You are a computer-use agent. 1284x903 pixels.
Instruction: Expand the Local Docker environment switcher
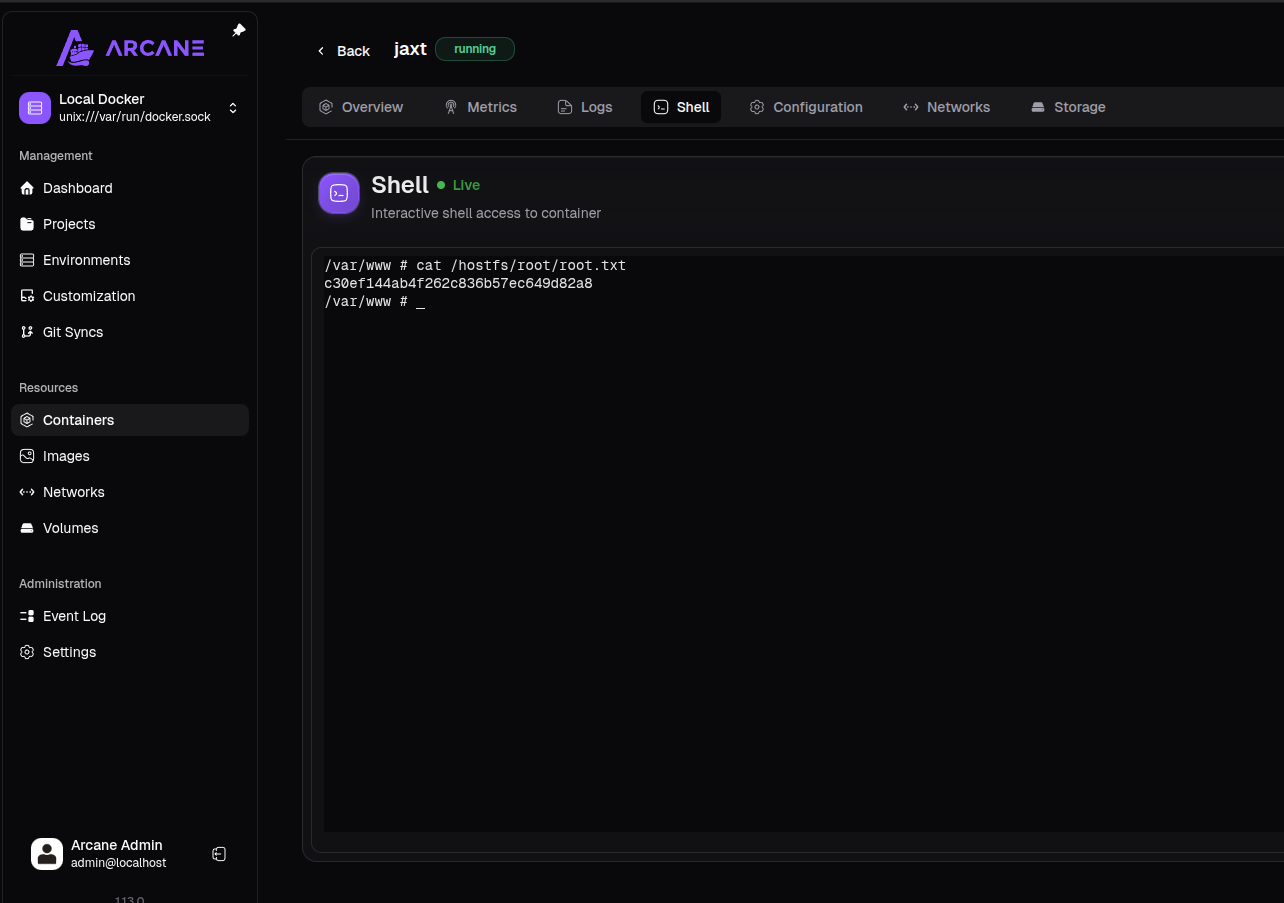tap(233, 108)
